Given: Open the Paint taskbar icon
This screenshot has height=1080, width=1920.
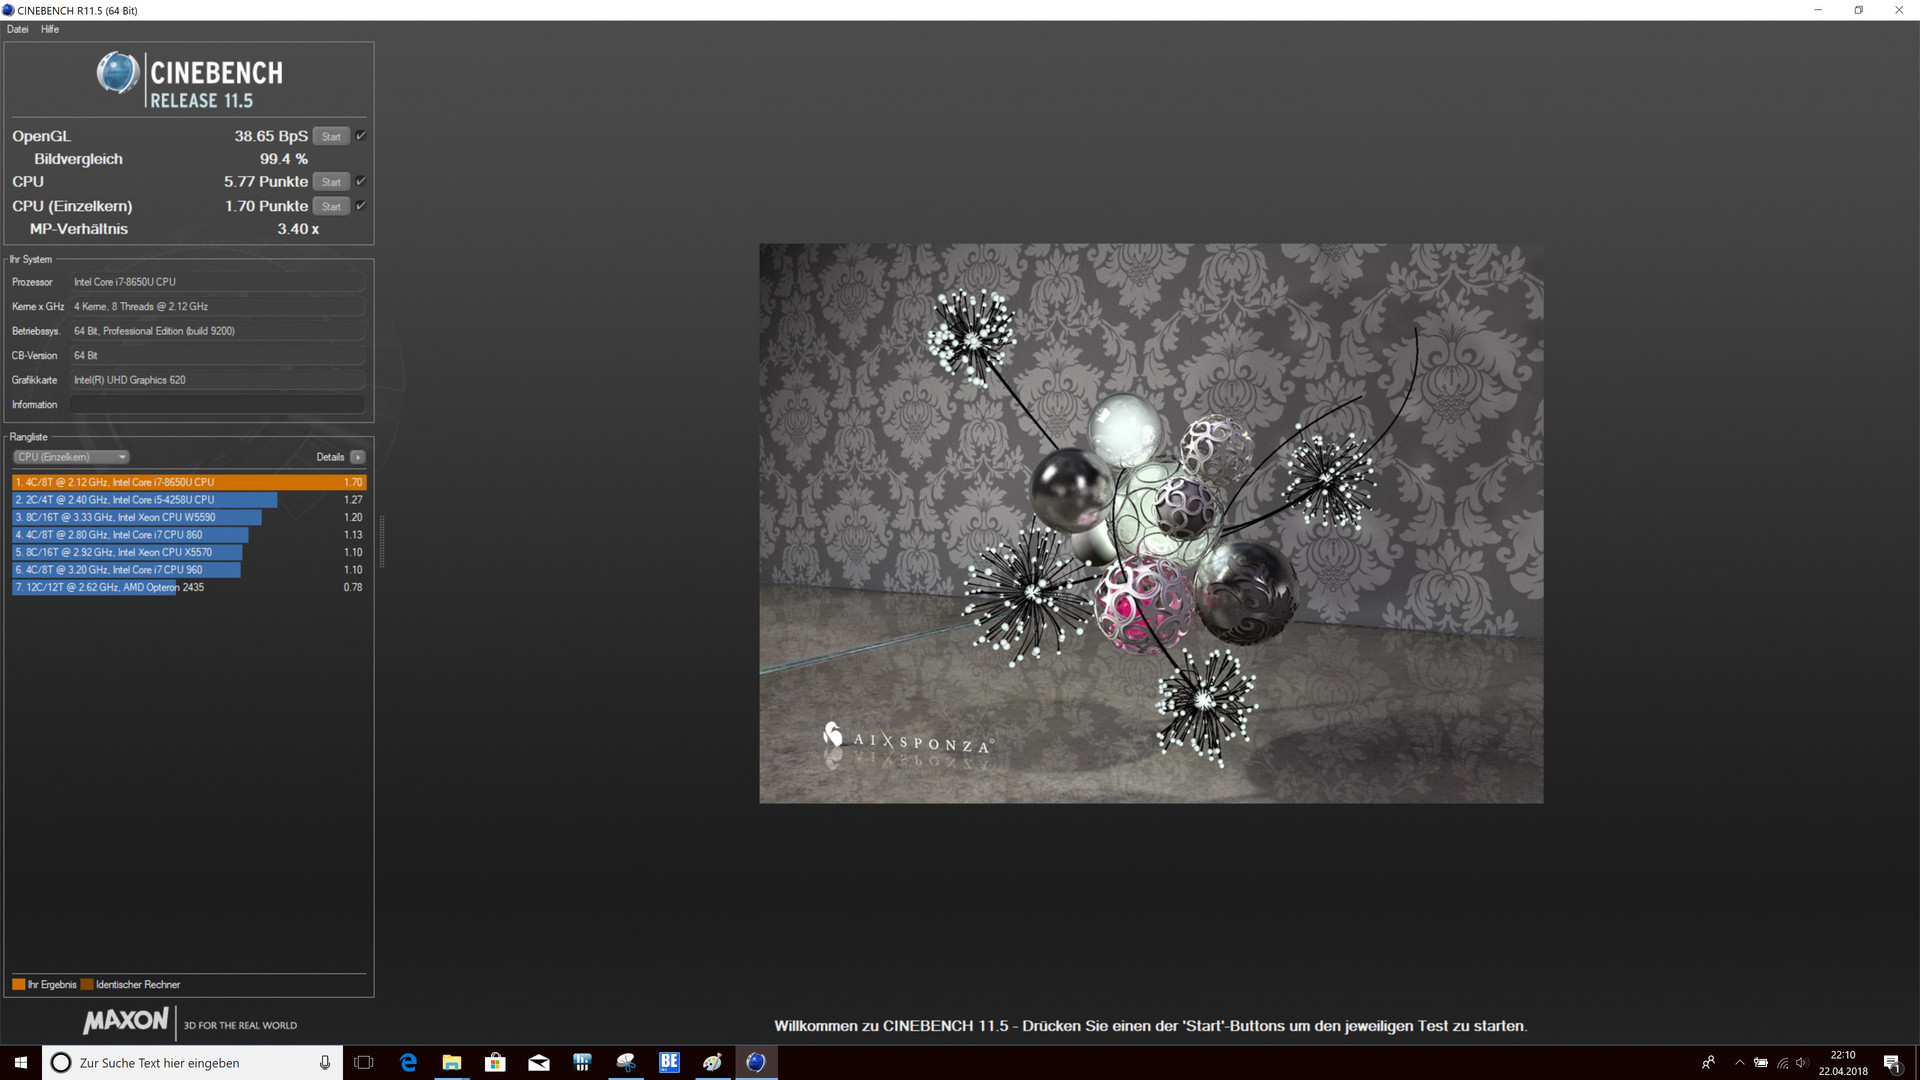Looking at the screenshot, I should click(712, 1062).
